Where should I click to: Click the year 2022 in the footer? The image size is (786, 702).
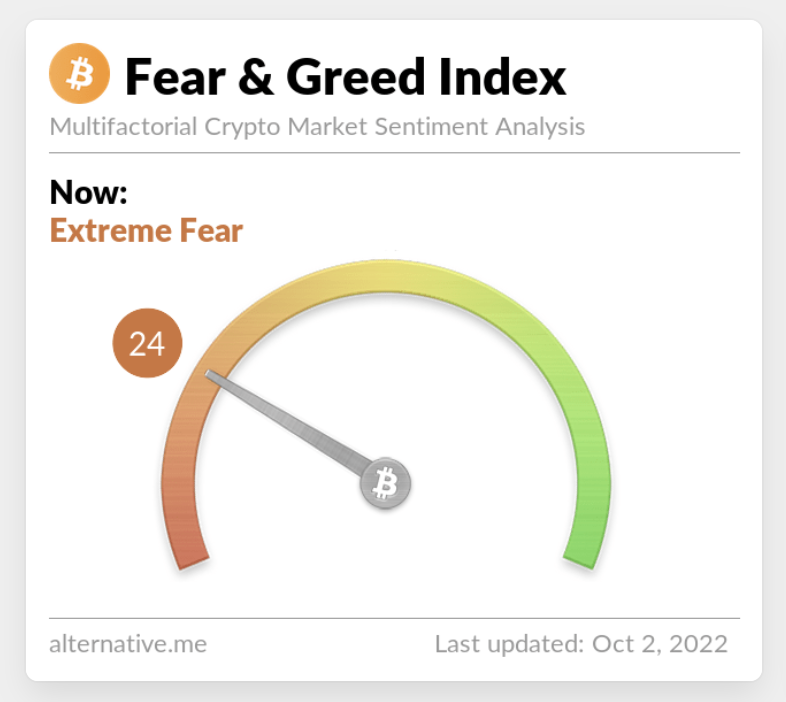[698, 644]
